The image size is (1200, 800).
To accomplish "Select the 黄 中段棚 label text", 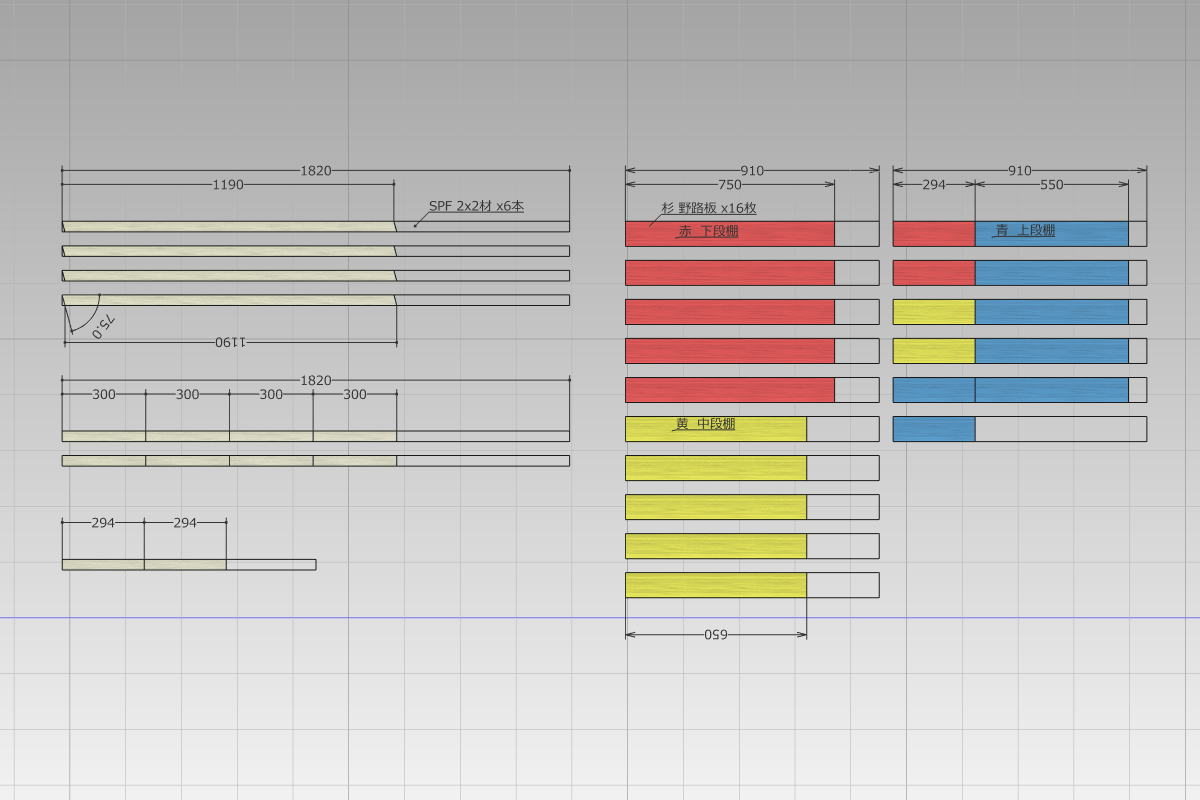I will (x=705, y=424).
